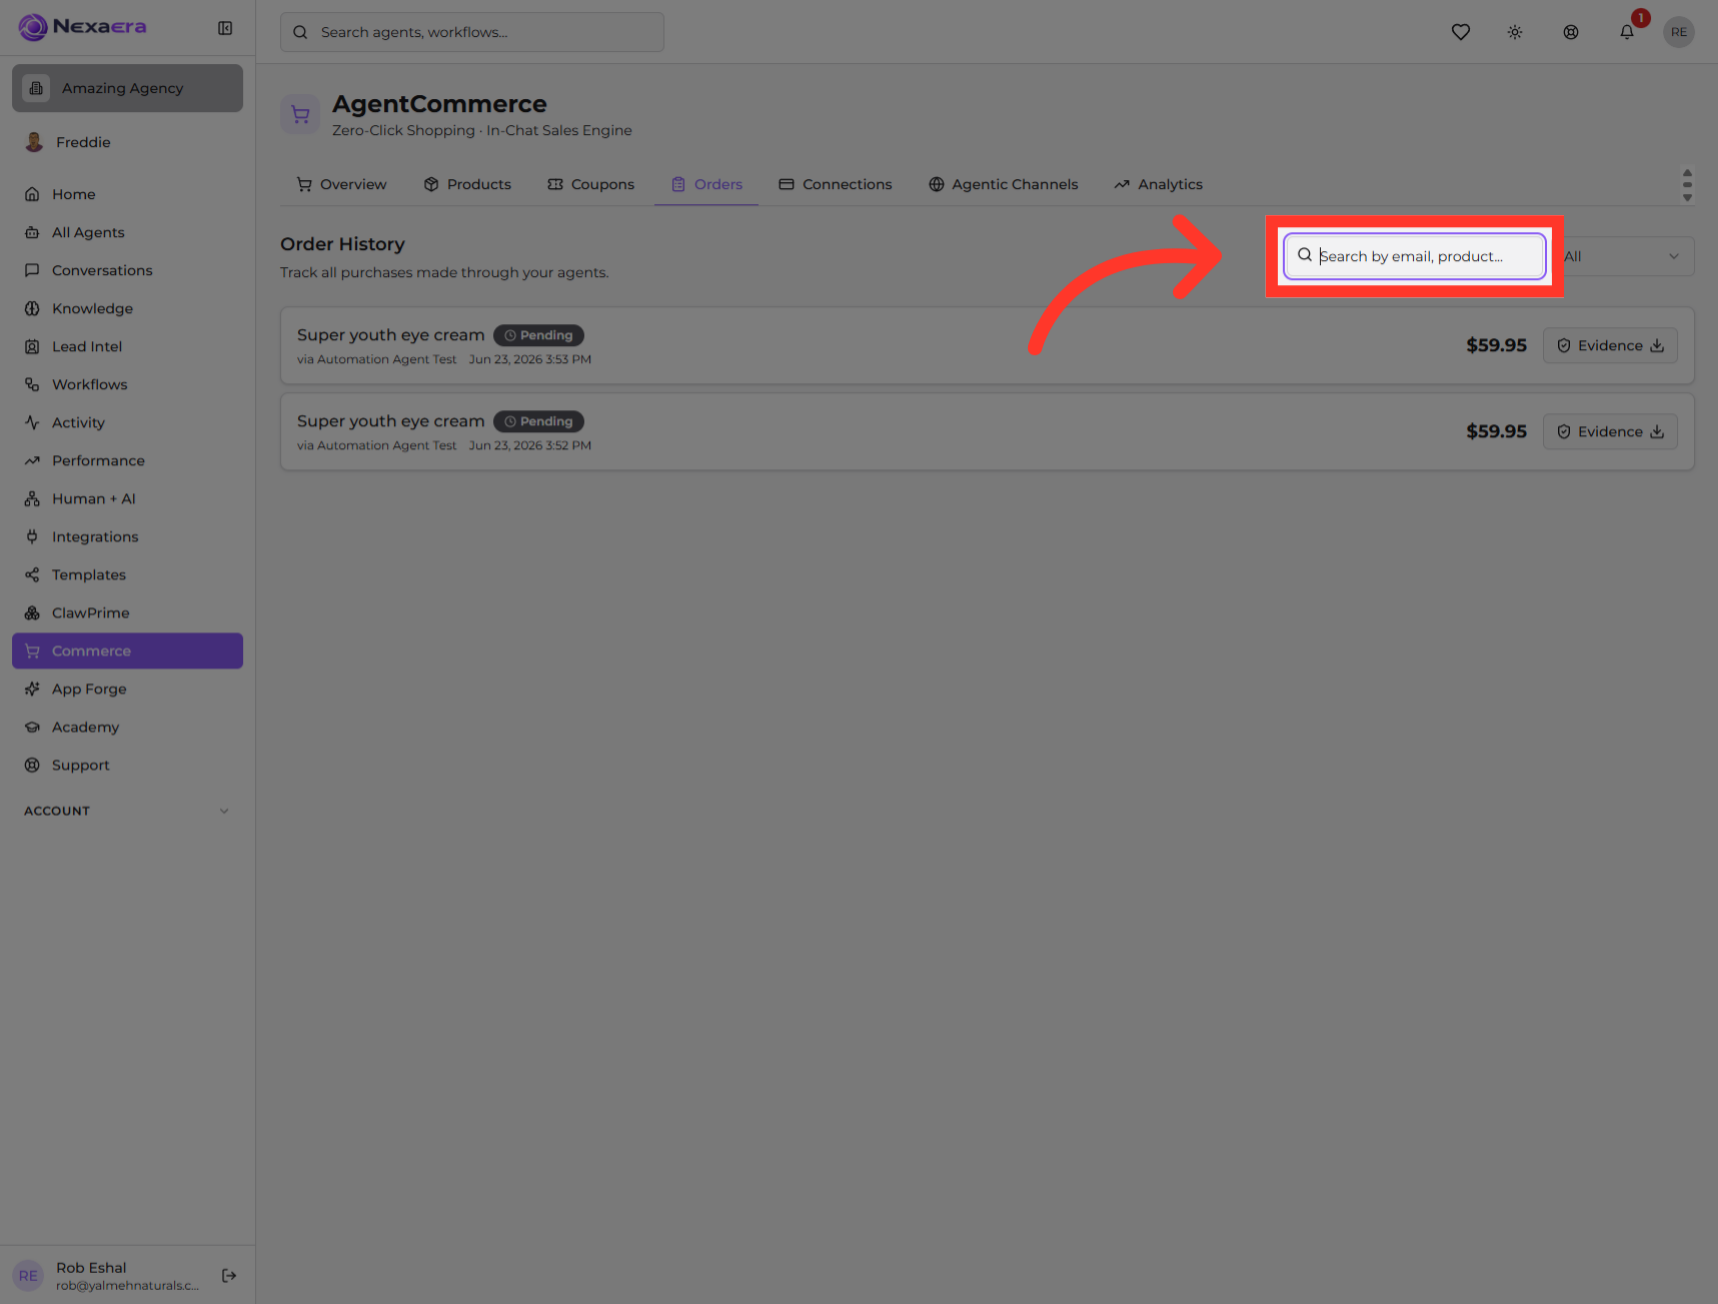The image size is (1718, 1304).
Task: Open help lifebuoy icon in header
Action: 1571,32
